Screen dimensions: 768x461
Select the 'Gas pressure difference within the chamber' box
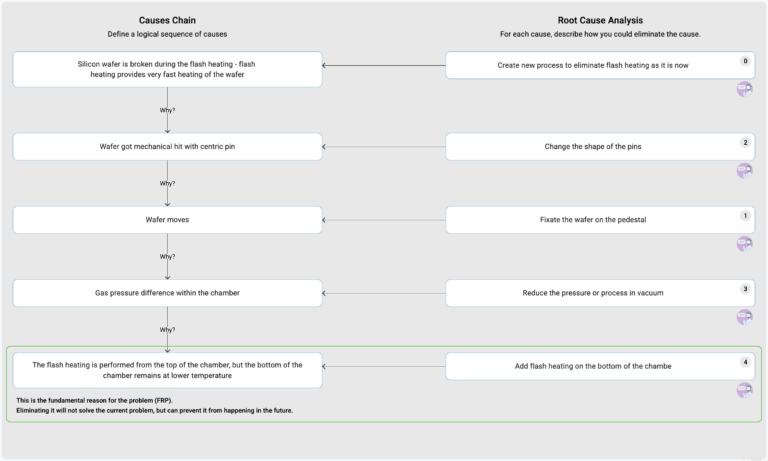[x=167, y=293]
